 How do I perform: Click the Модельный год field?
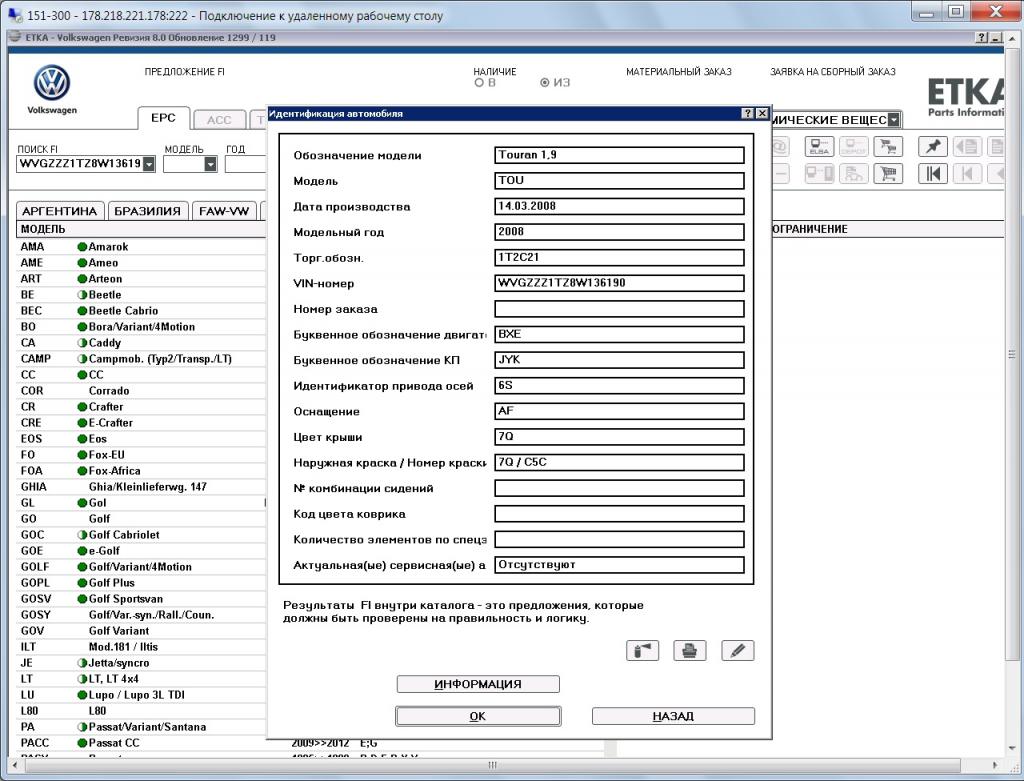coord(619,232)
